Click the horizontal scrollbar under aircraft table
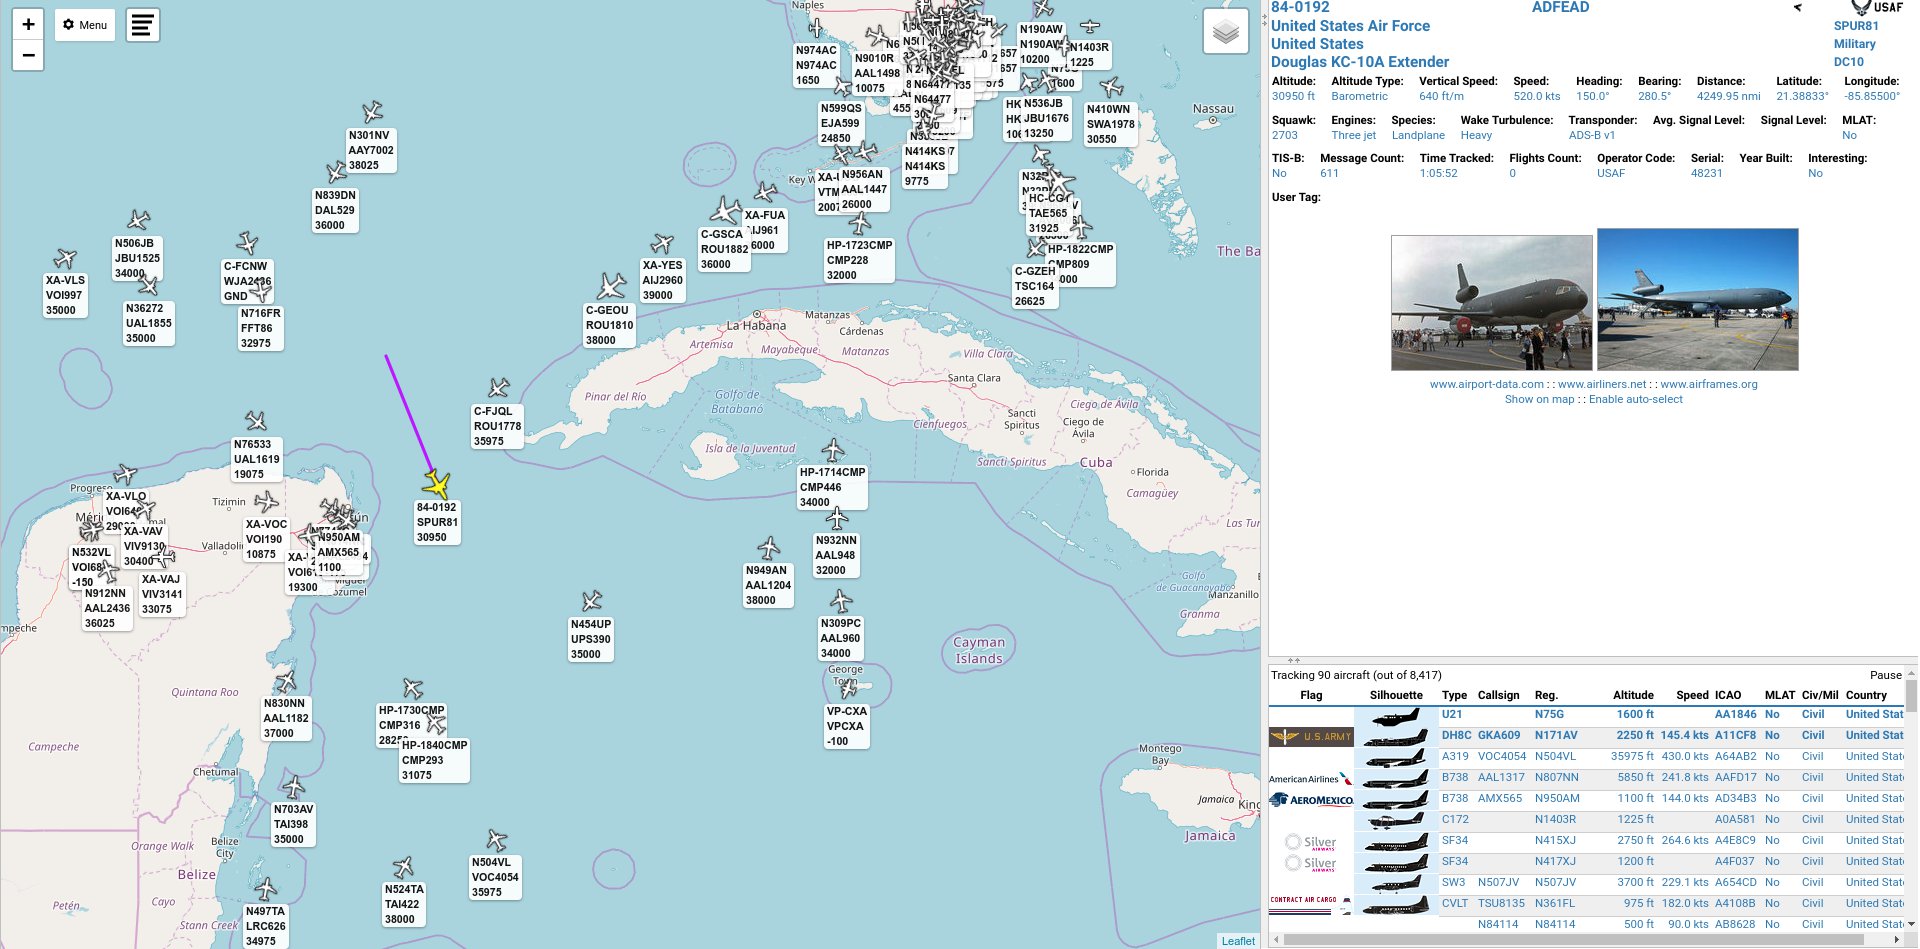The height and width of the screenshot is (949, 1920). (x=1590, y=940)
